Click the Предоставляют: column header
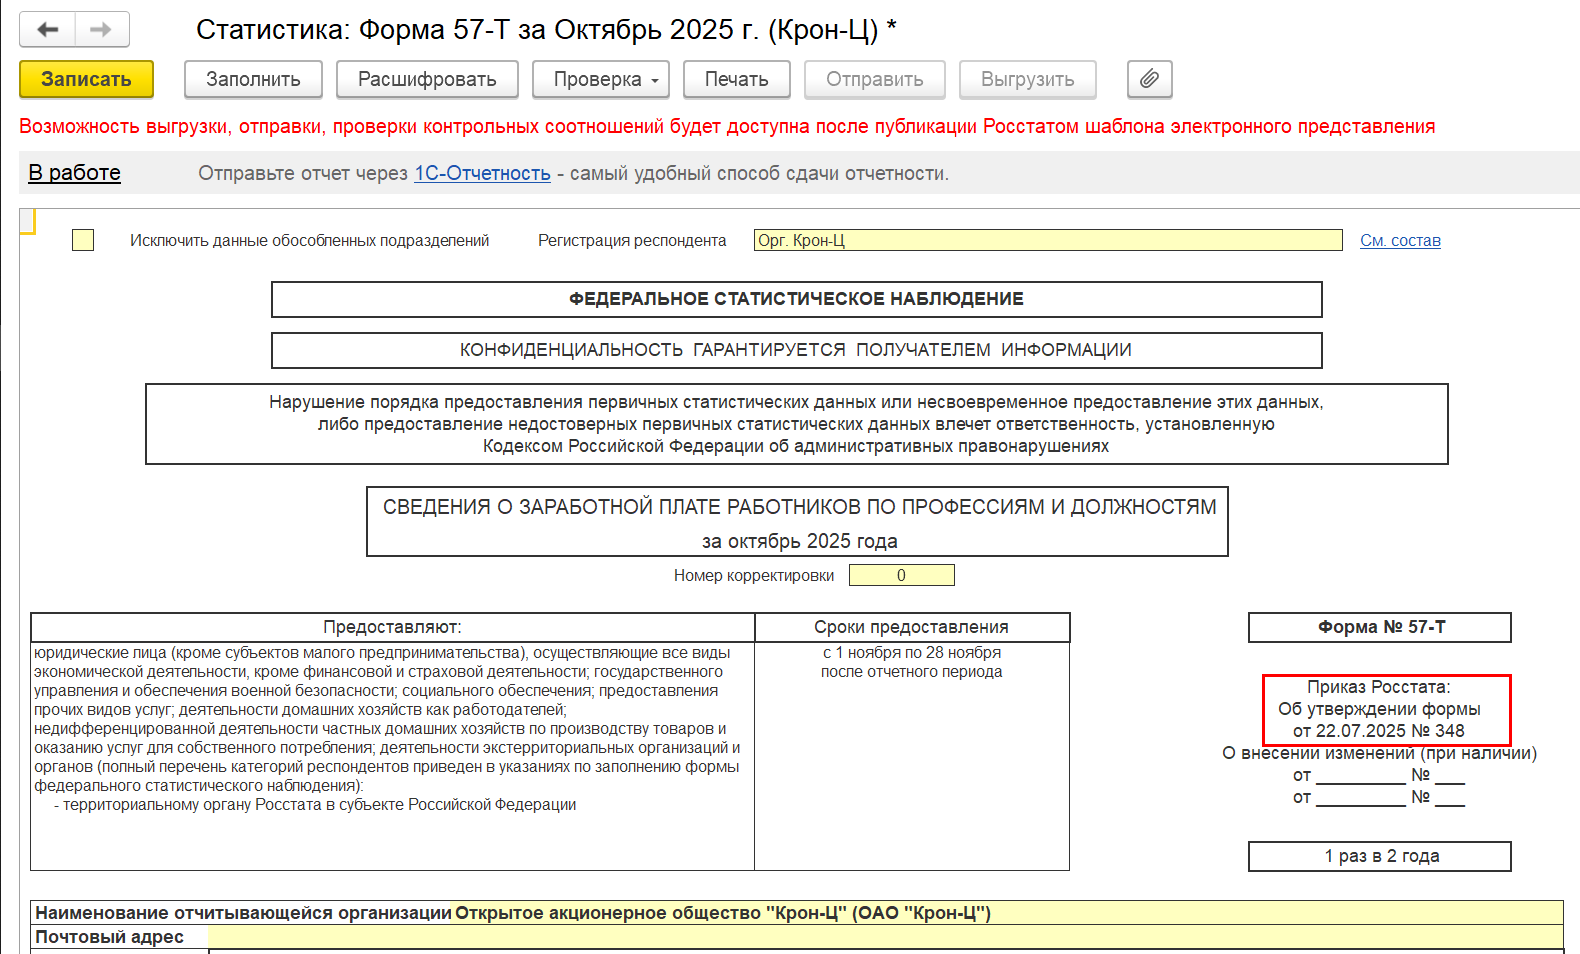1580x954 pixels. tap(392, 627)
